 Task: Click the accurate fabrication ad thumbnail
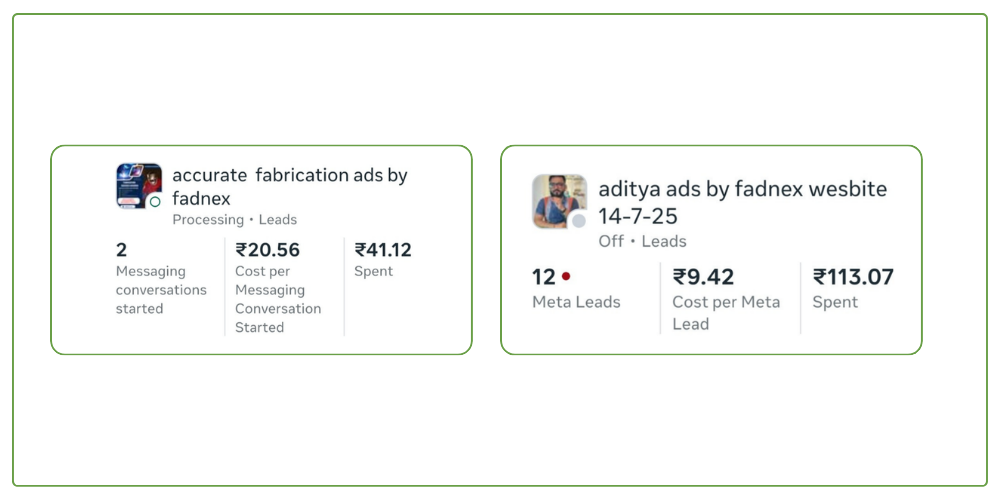point(137,184)
